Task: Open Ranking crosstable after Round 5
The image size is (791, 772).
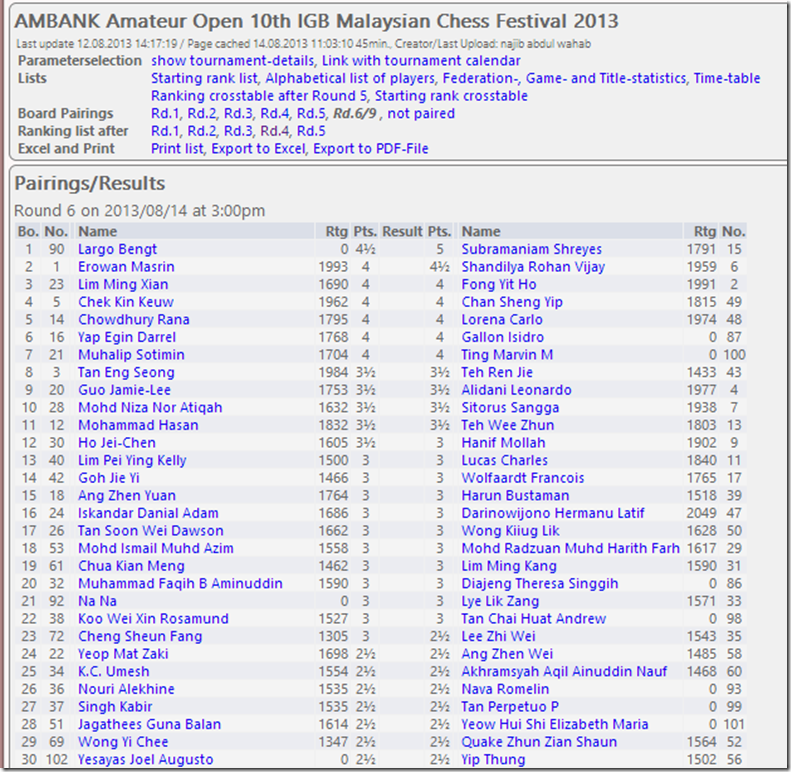Action: (x=259, y=96)
